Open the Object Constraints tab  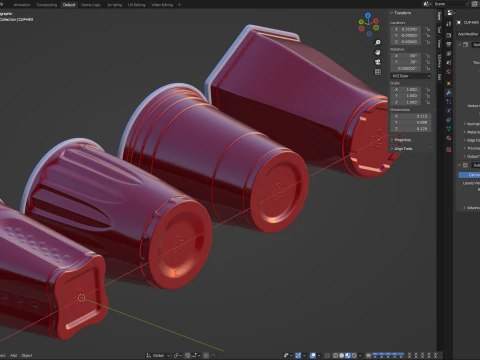[x=449, y=120]
